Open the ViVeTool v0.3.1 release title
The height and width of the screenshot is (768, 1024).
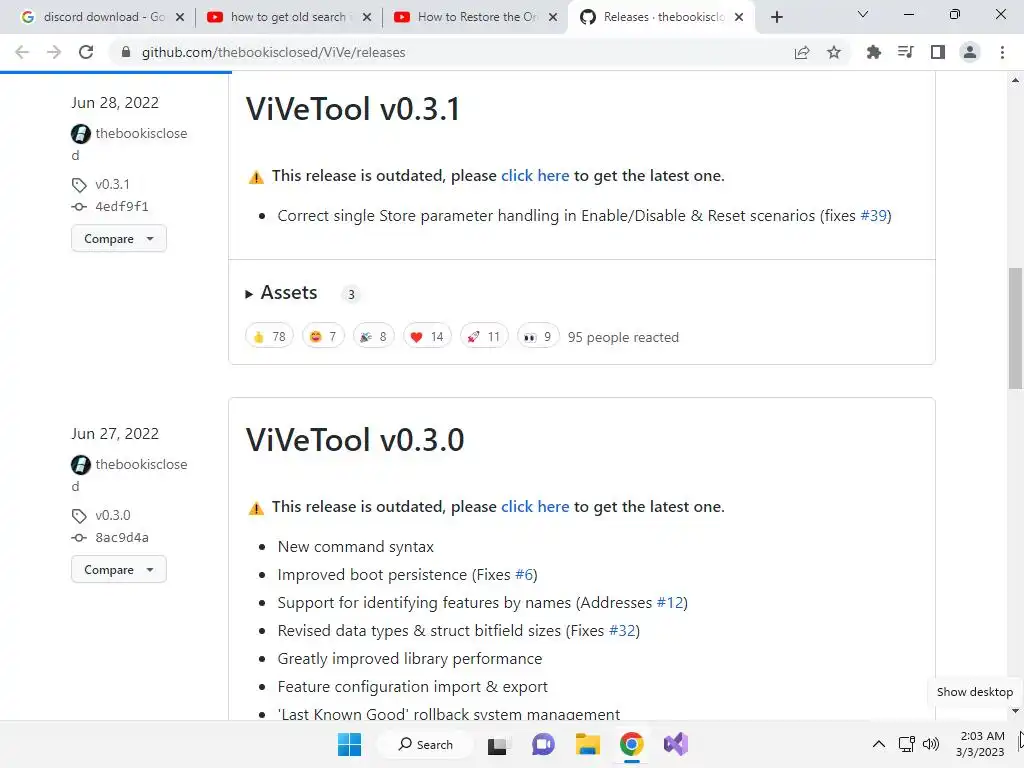[x=353, y=108]
